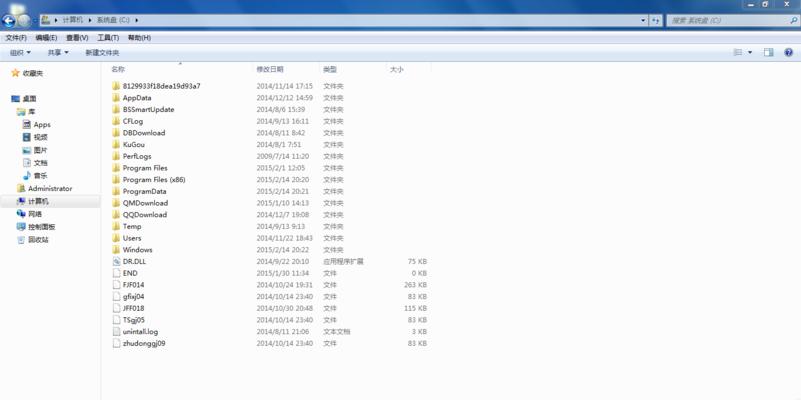Viewport: 801px width, 400px height.
Task: Open the 音乐 library icon
Action: pos(27,176)
